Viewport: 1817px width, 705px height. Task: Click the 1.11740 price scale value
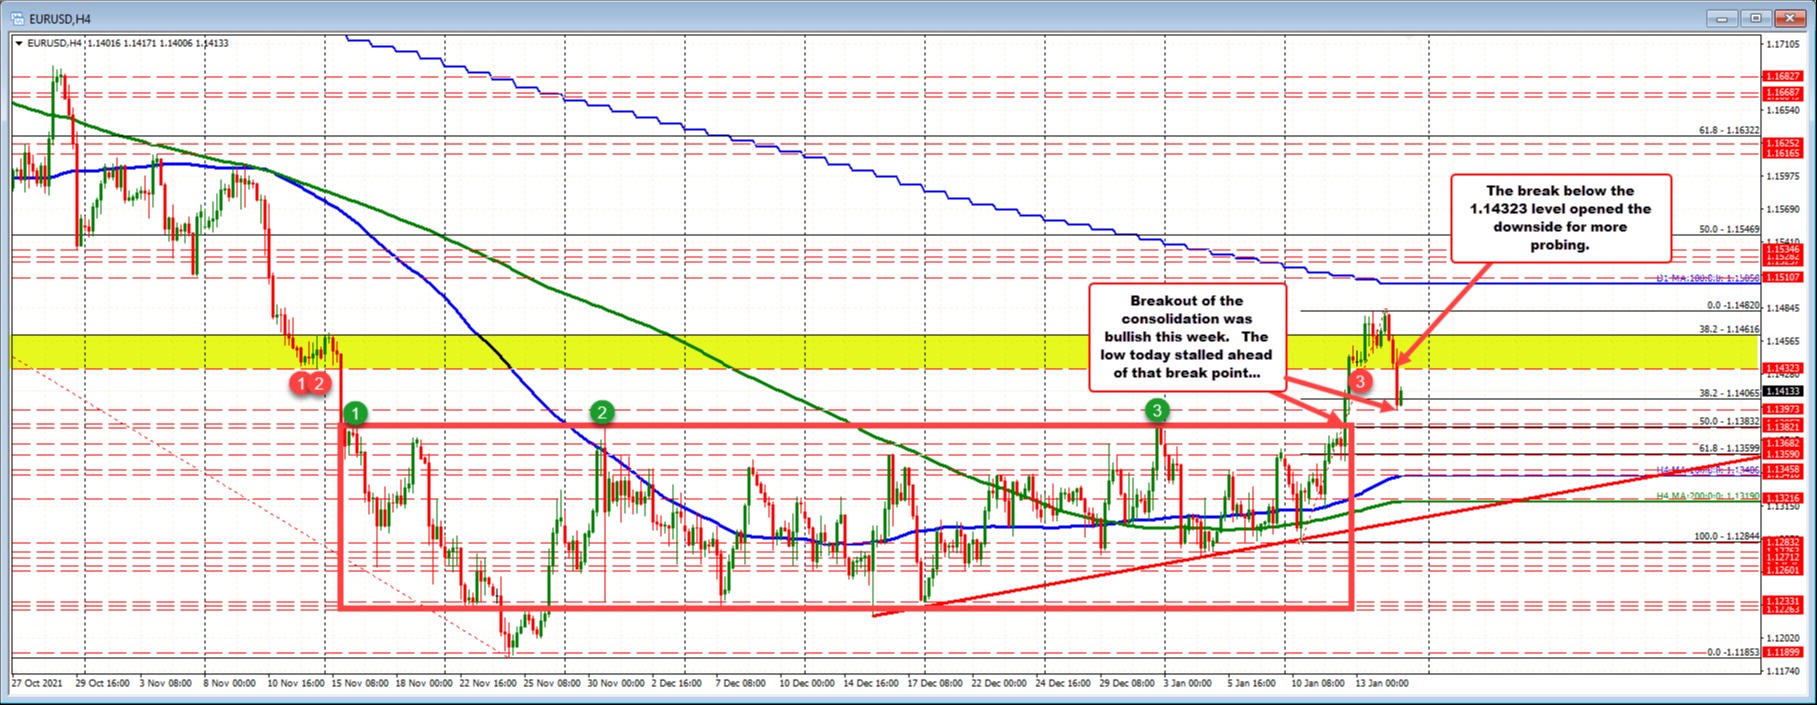coord(1782,670)
